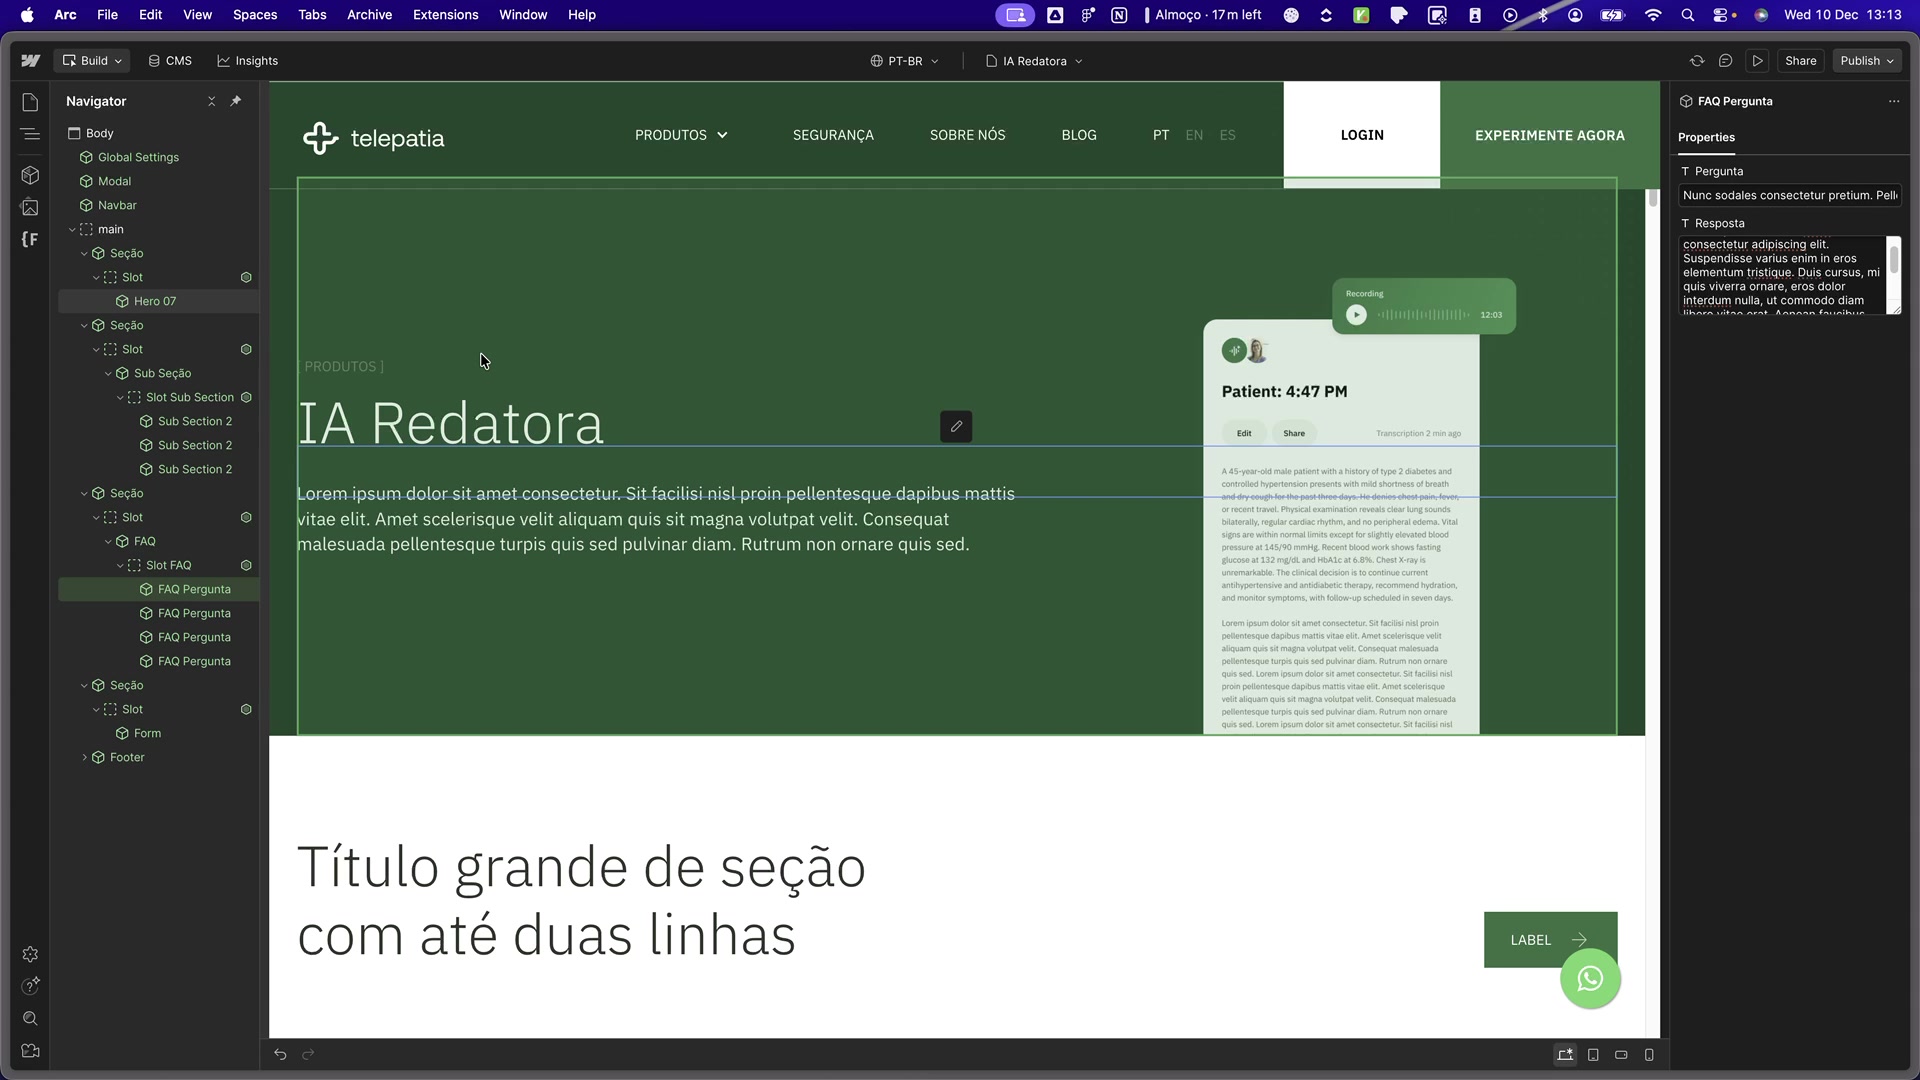Image resolution: width=1920 pixels, height=1080 pixels.
Task: Open the SOBRE NÓS nav link
Action: point(967,135)
